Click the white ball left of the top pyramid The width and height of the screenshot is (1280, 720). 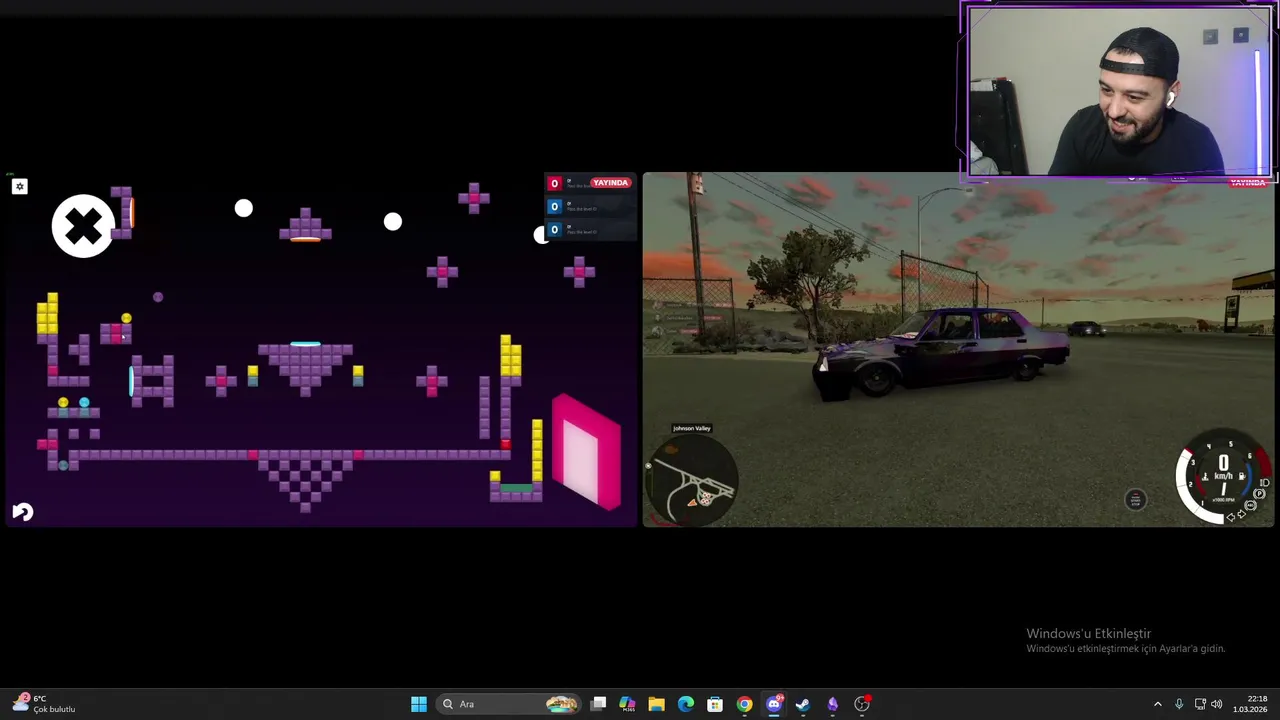(x=244, y=208)
